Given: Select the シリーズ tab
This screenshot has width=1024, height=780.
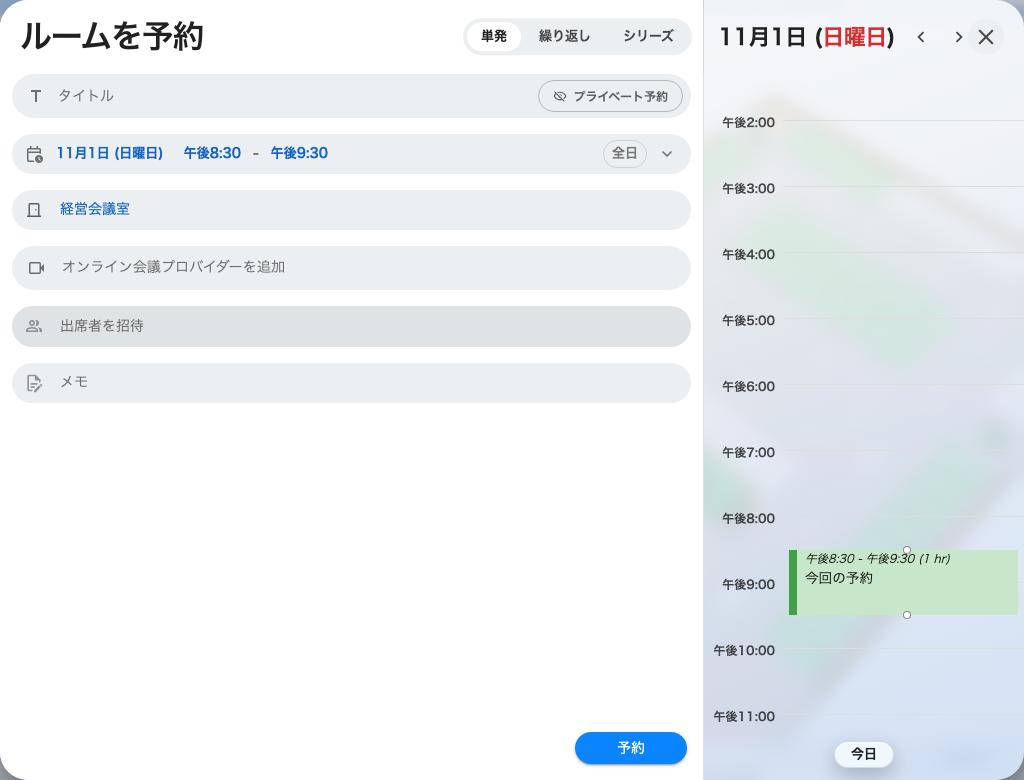Looking at the screenshot, I should (x=648, y=37).
